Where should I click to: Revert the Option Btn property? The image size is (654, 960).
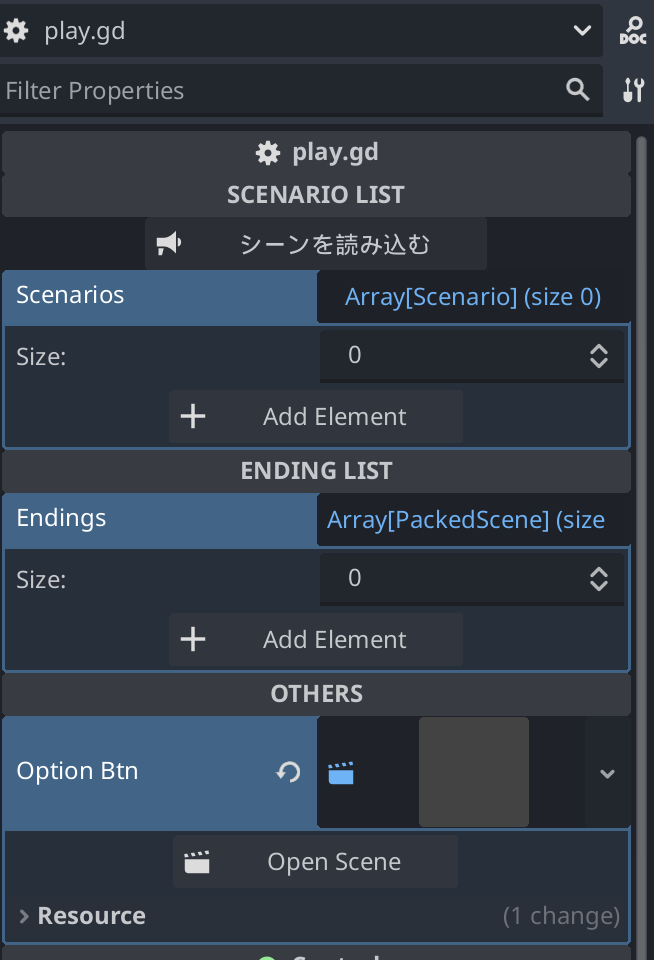pos(289,772)
